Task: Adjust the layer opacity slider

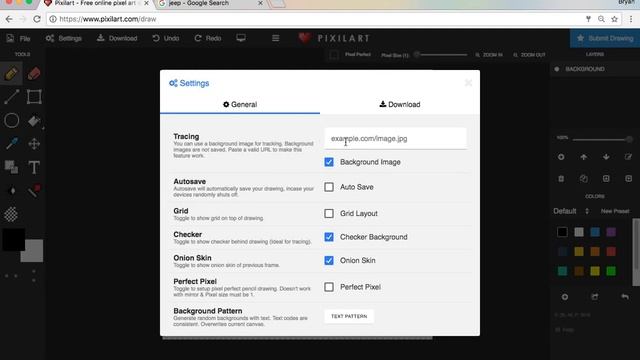Action: [x=602, y=140]
